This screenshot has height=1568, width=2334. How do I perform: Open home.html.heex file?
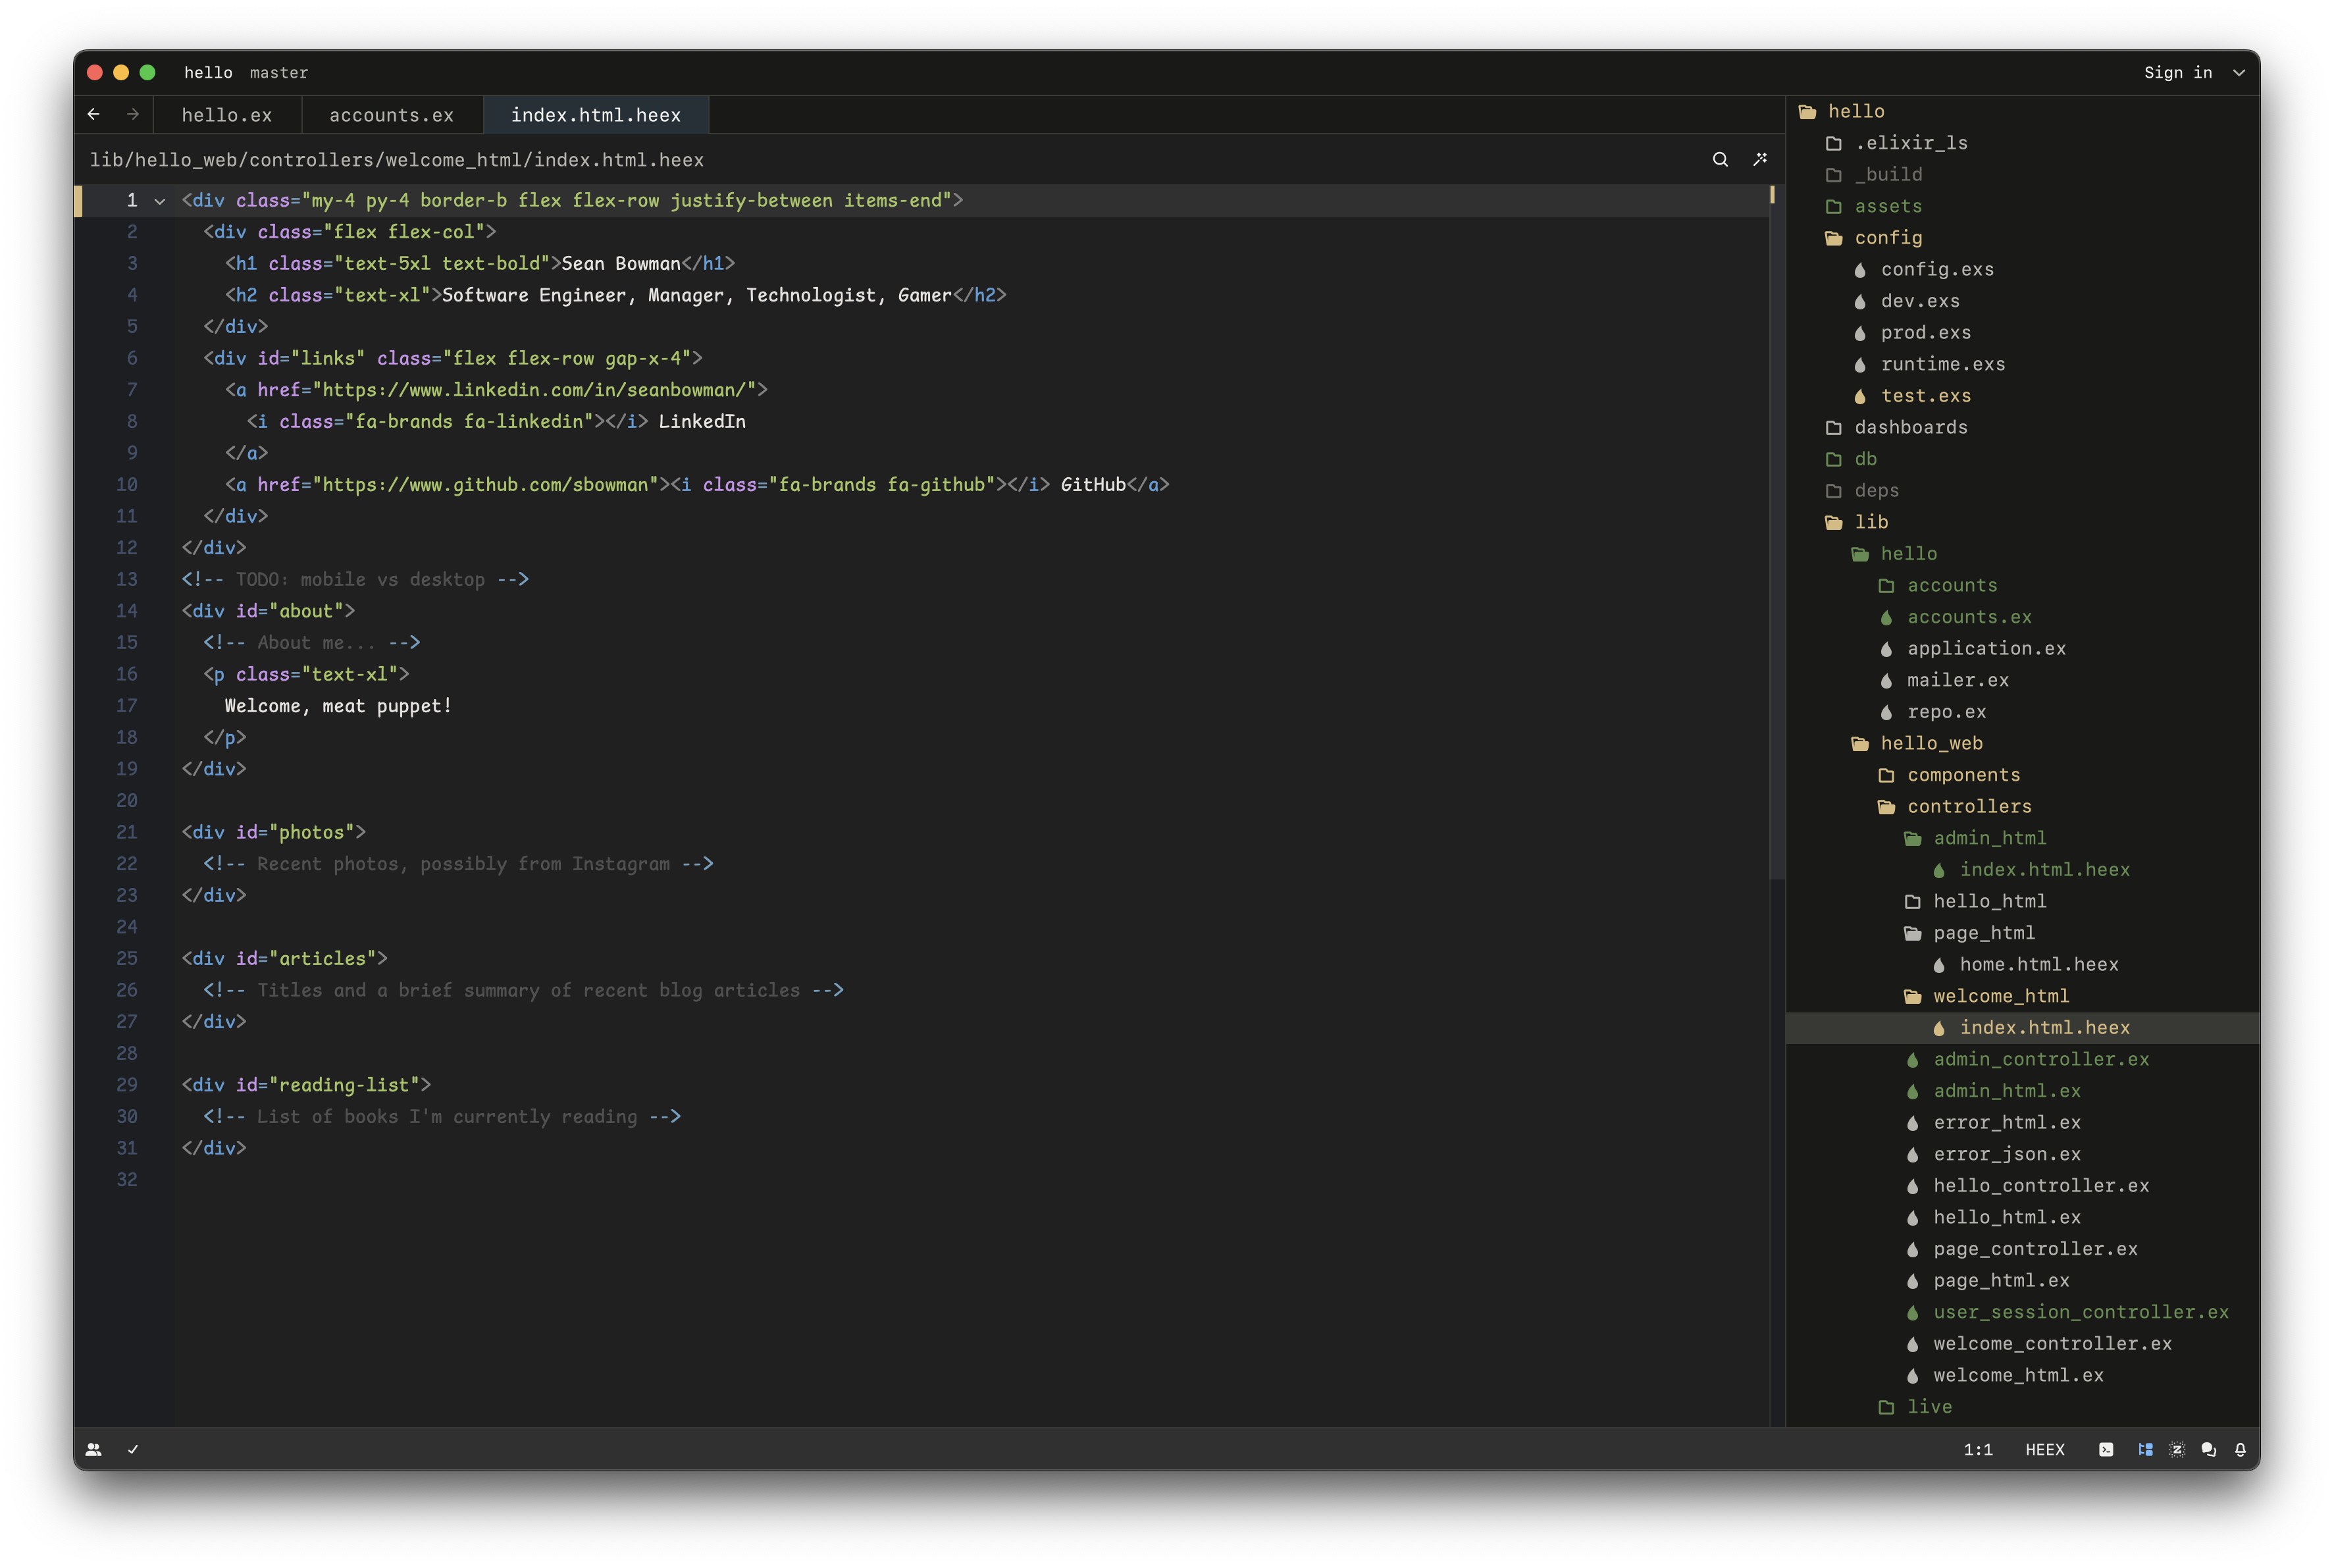coord(2023,964)
